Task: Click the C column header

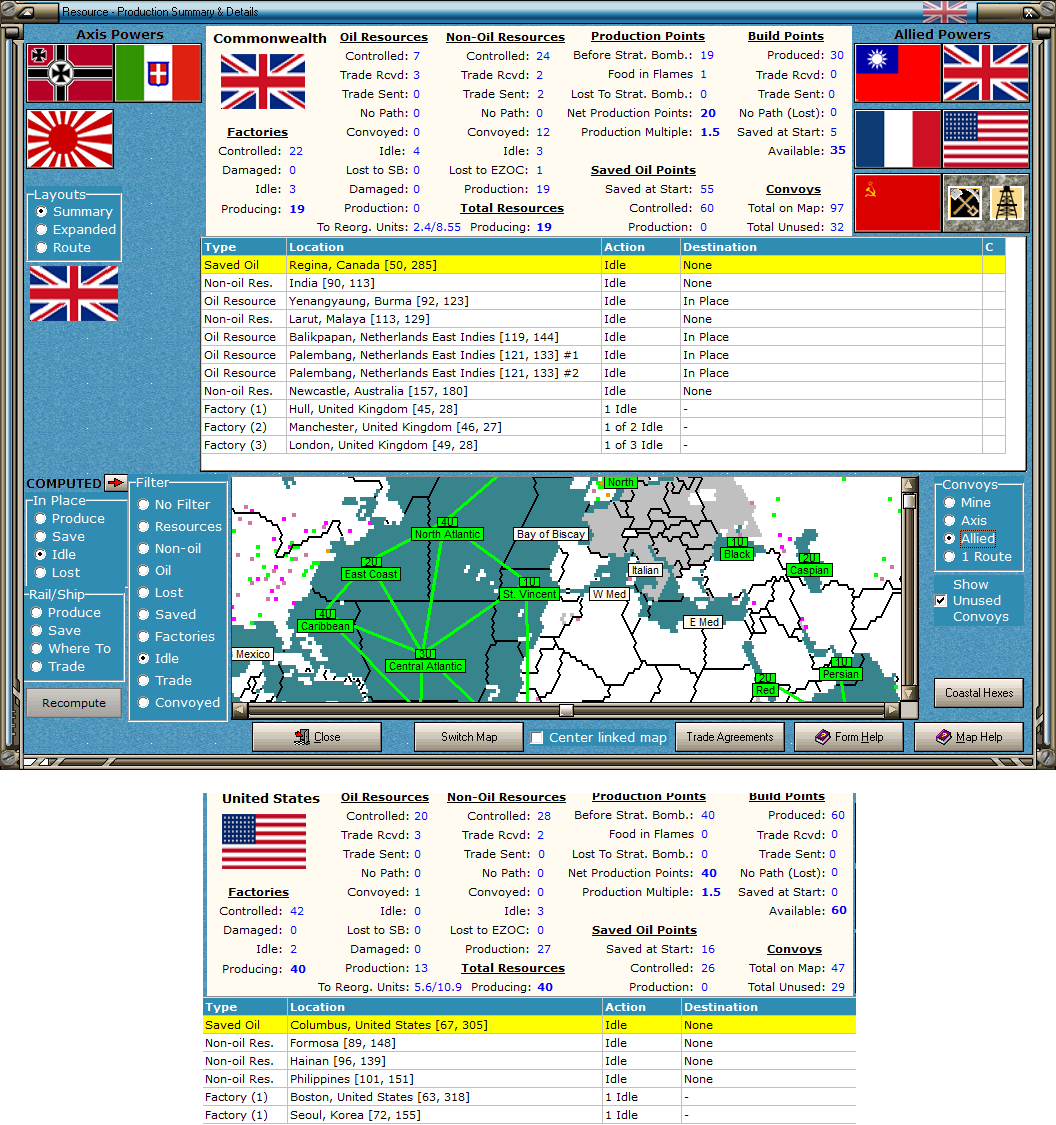Action: coord(994,247)
